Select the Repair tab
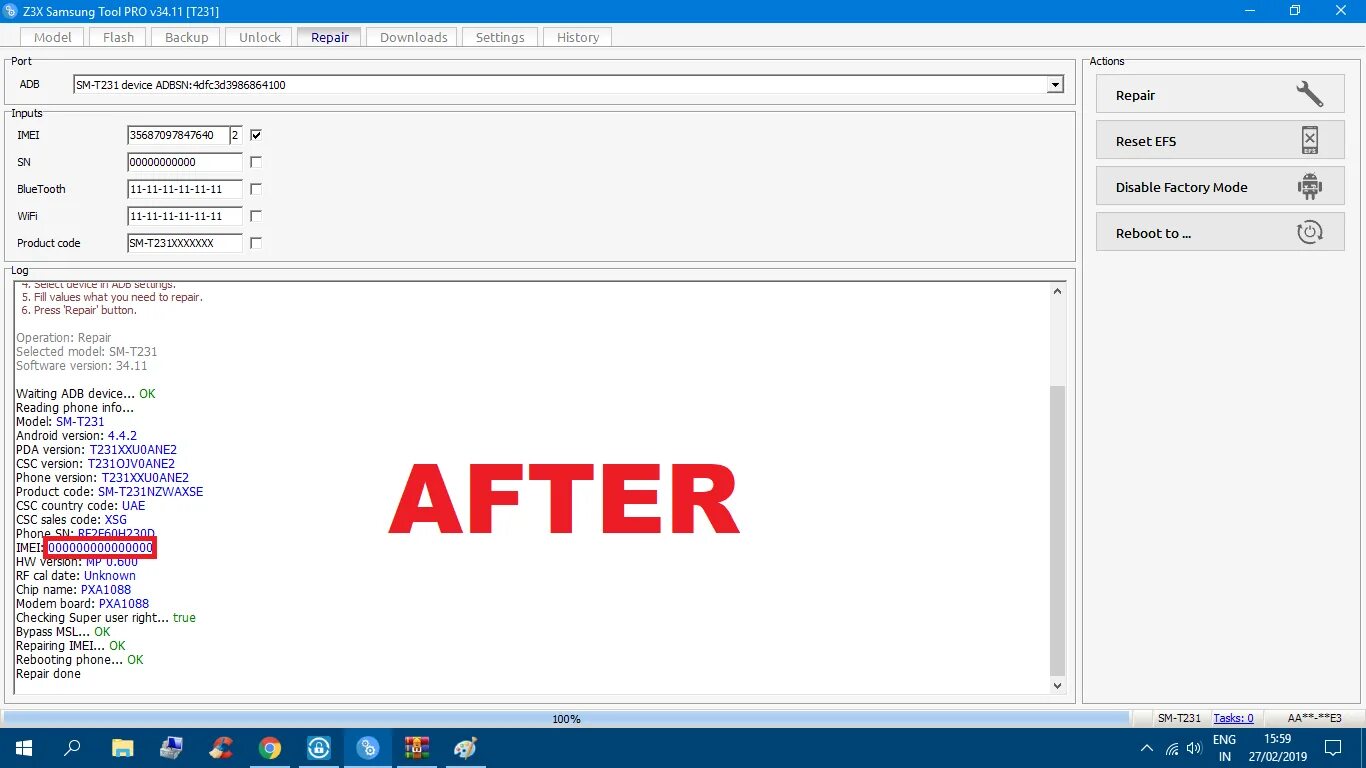The height and width of the screenshot is (768, 1366). point(330,37)
